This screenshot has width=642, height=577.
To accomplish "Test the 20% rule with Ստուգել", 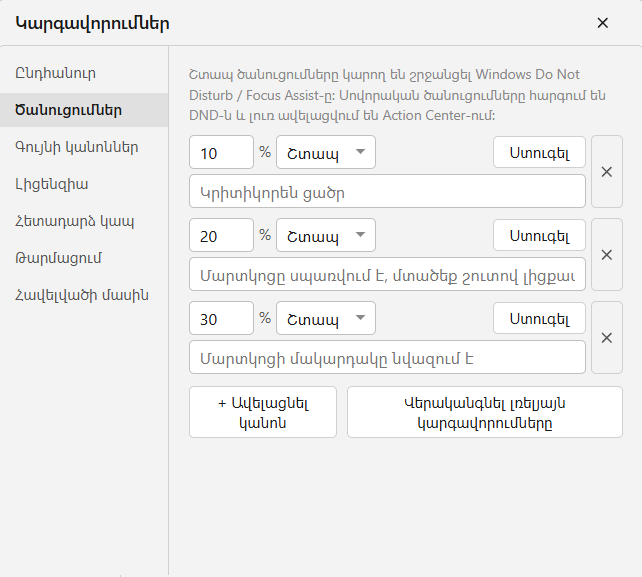I will point(539,235).
